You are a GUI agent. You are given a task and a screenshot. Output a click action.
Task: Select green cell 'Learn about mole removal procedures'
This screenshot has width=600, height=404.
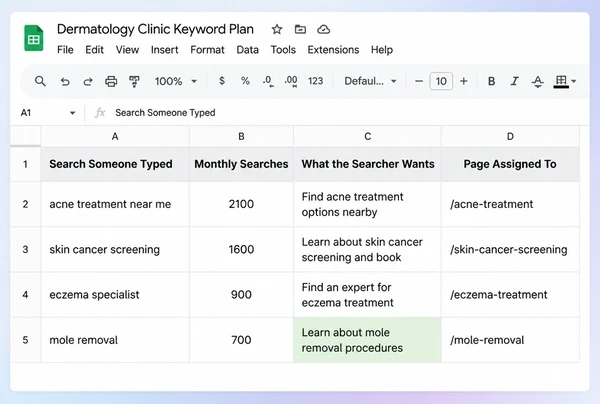[x=367, y=340]
